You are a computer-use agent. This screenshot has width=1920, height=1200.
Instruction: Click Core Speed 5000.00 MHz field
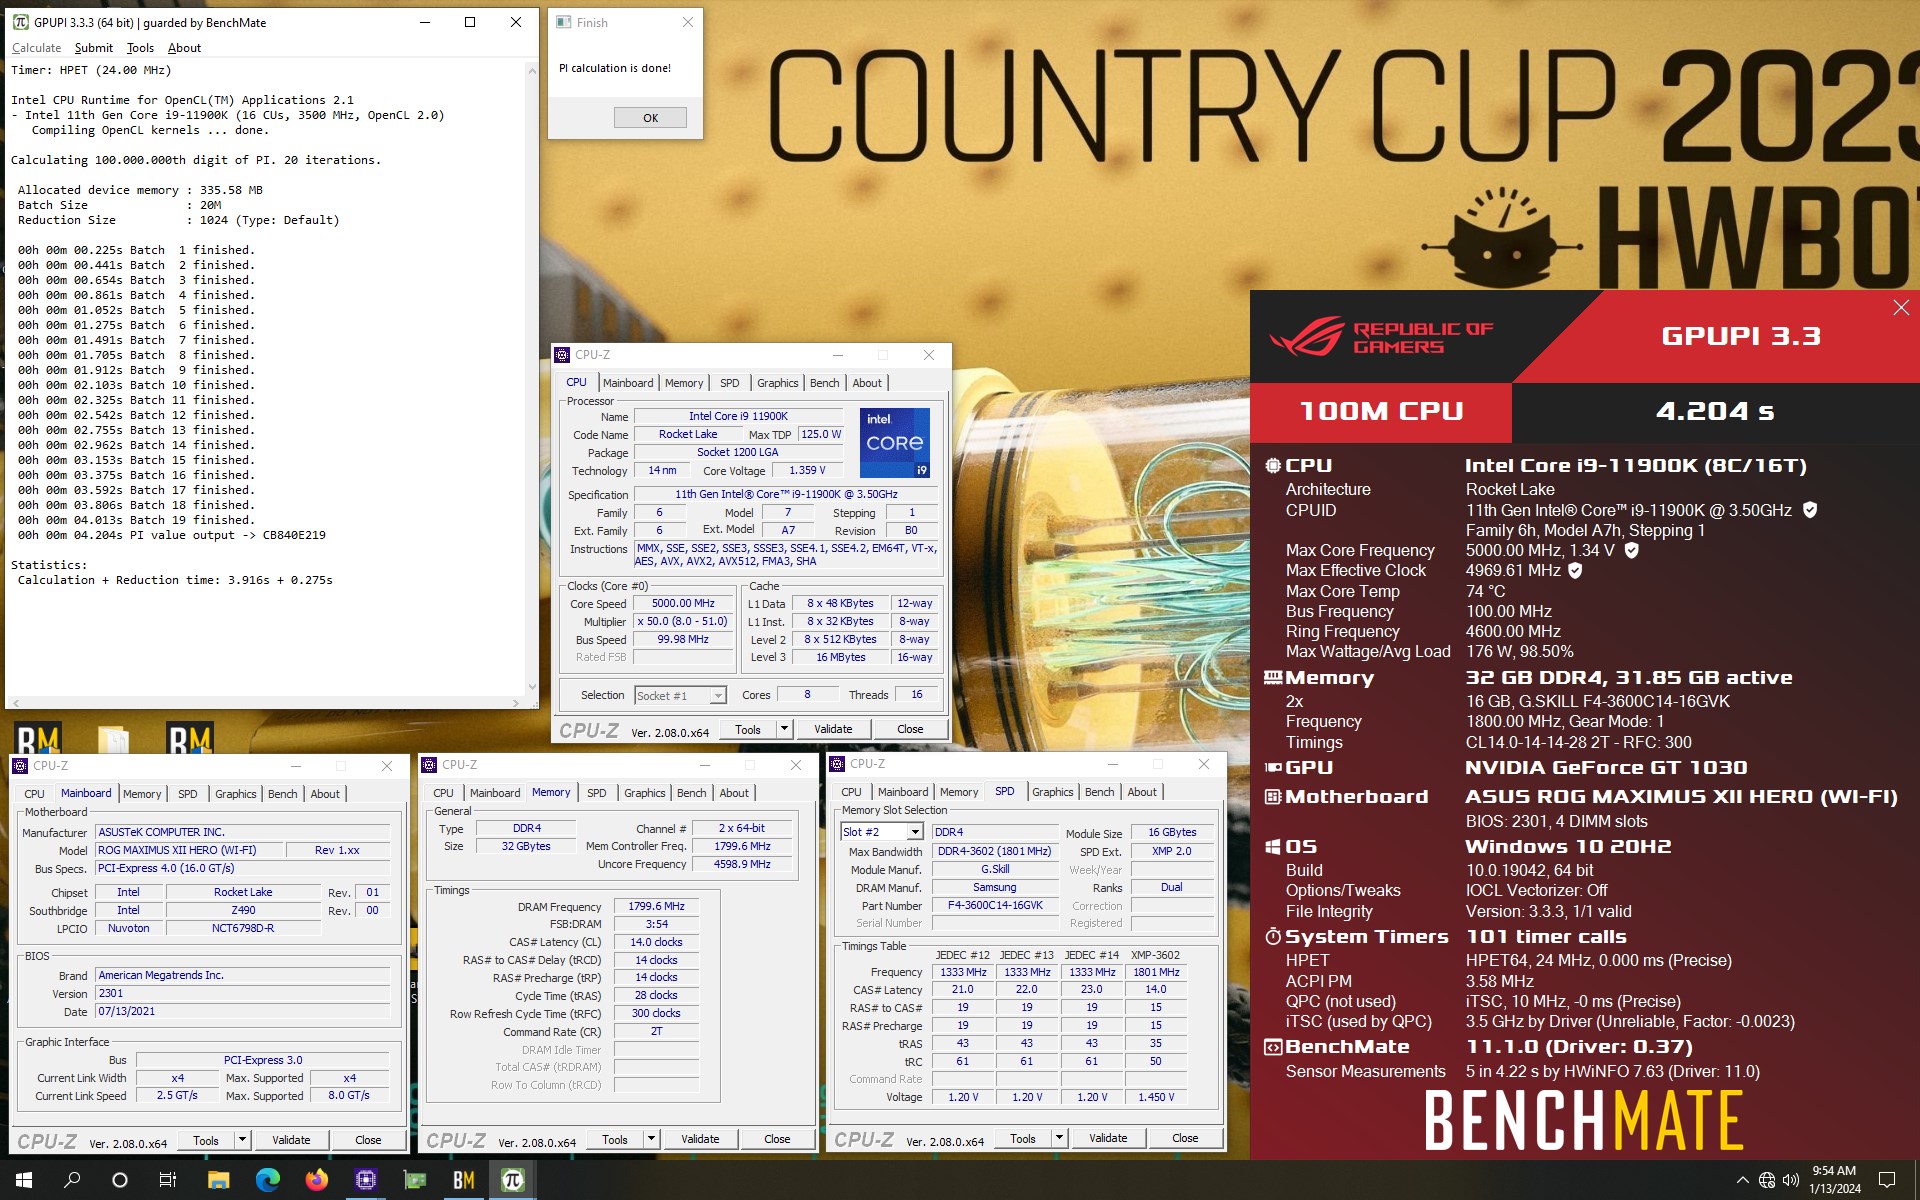coord(683,604)
